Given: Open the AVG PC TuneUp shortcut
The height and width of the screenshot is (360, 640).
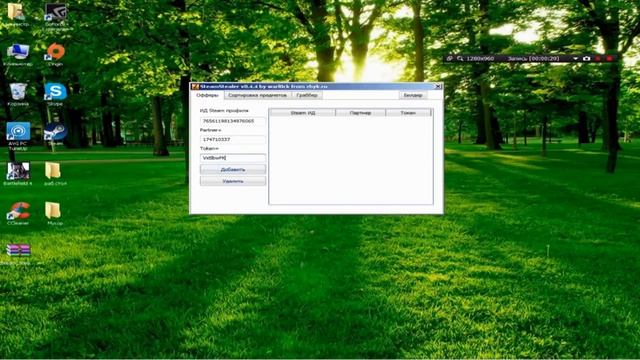Looking at the screenshot, I should pyautogui.click(x=18, y=136).
